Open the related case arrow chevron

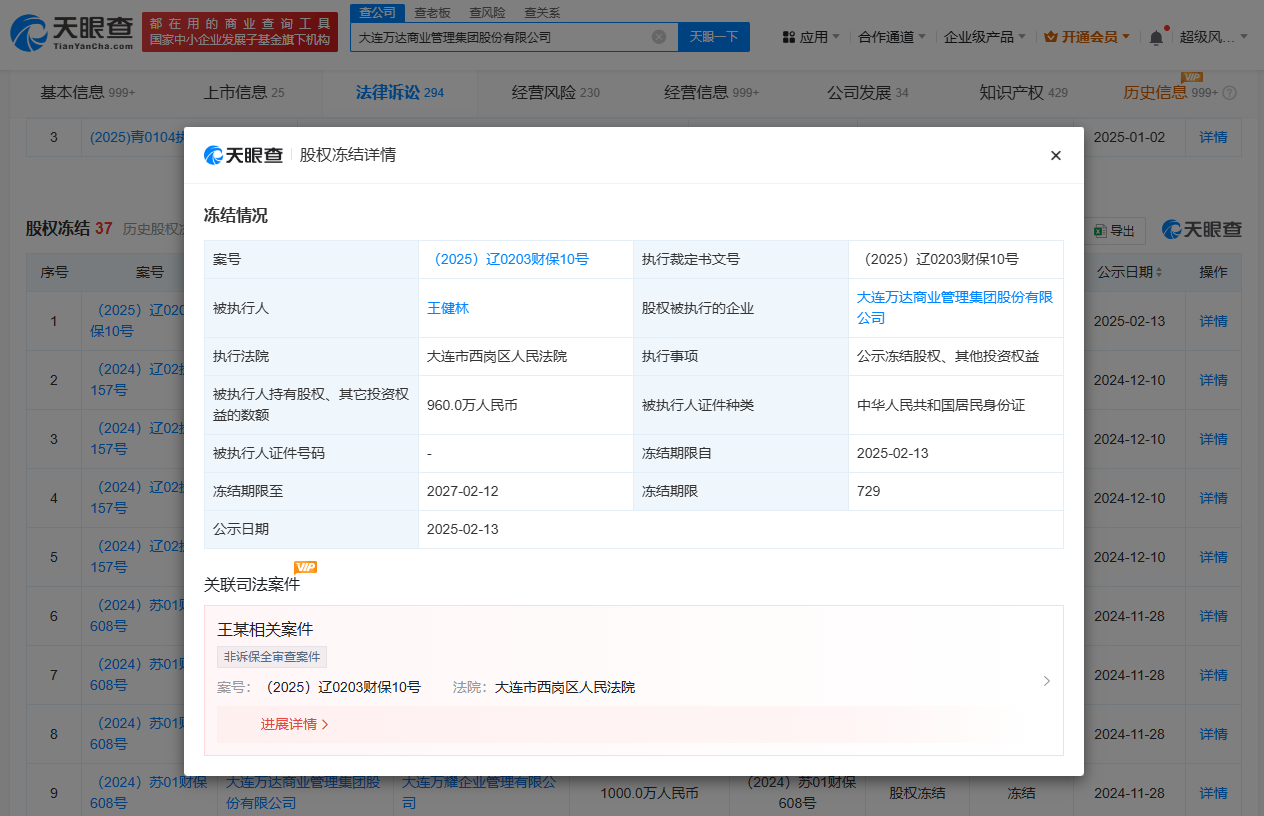[x=1047, y=681]
